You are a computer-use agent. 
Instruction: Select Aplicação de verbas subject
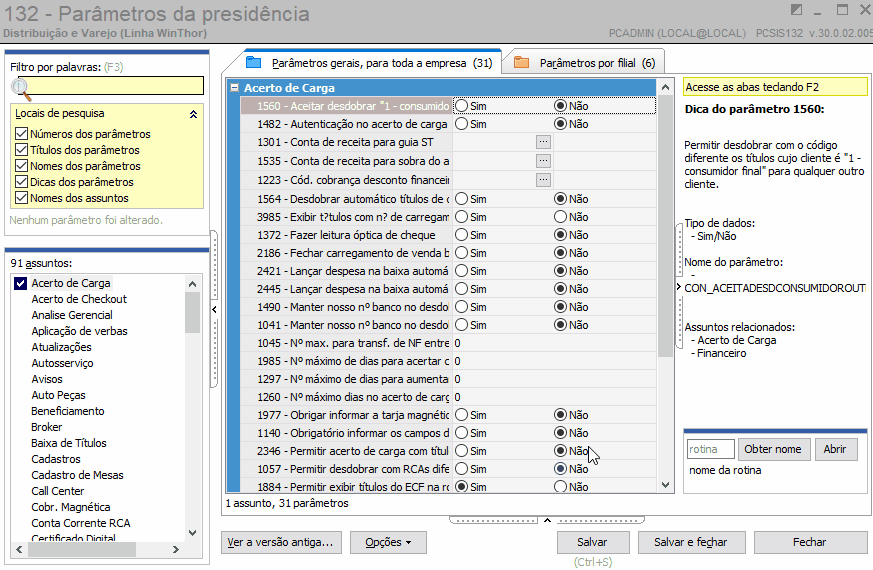(79, 331)
